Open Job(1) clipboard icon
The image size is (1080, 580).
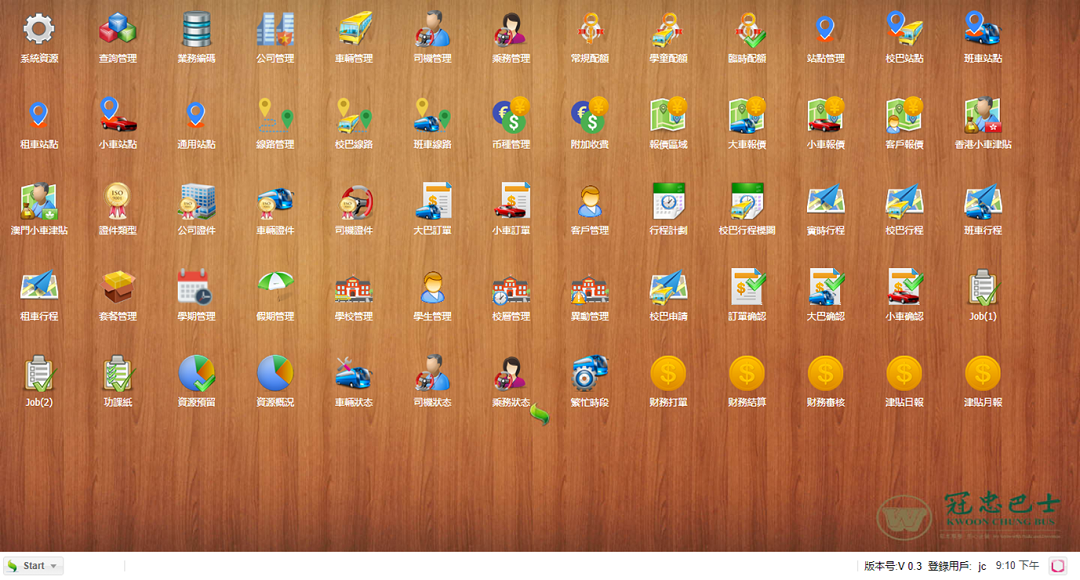(983, 288)
